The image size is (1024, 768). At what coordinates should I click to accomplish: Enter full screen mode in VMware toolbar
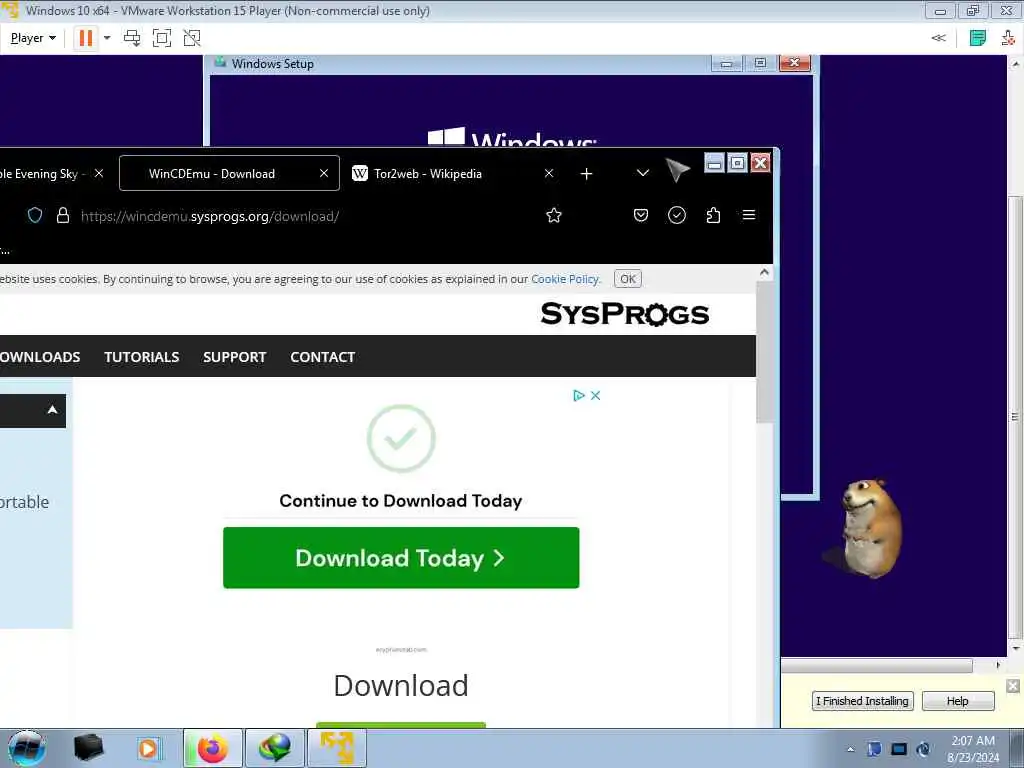(x=162, y=38)
